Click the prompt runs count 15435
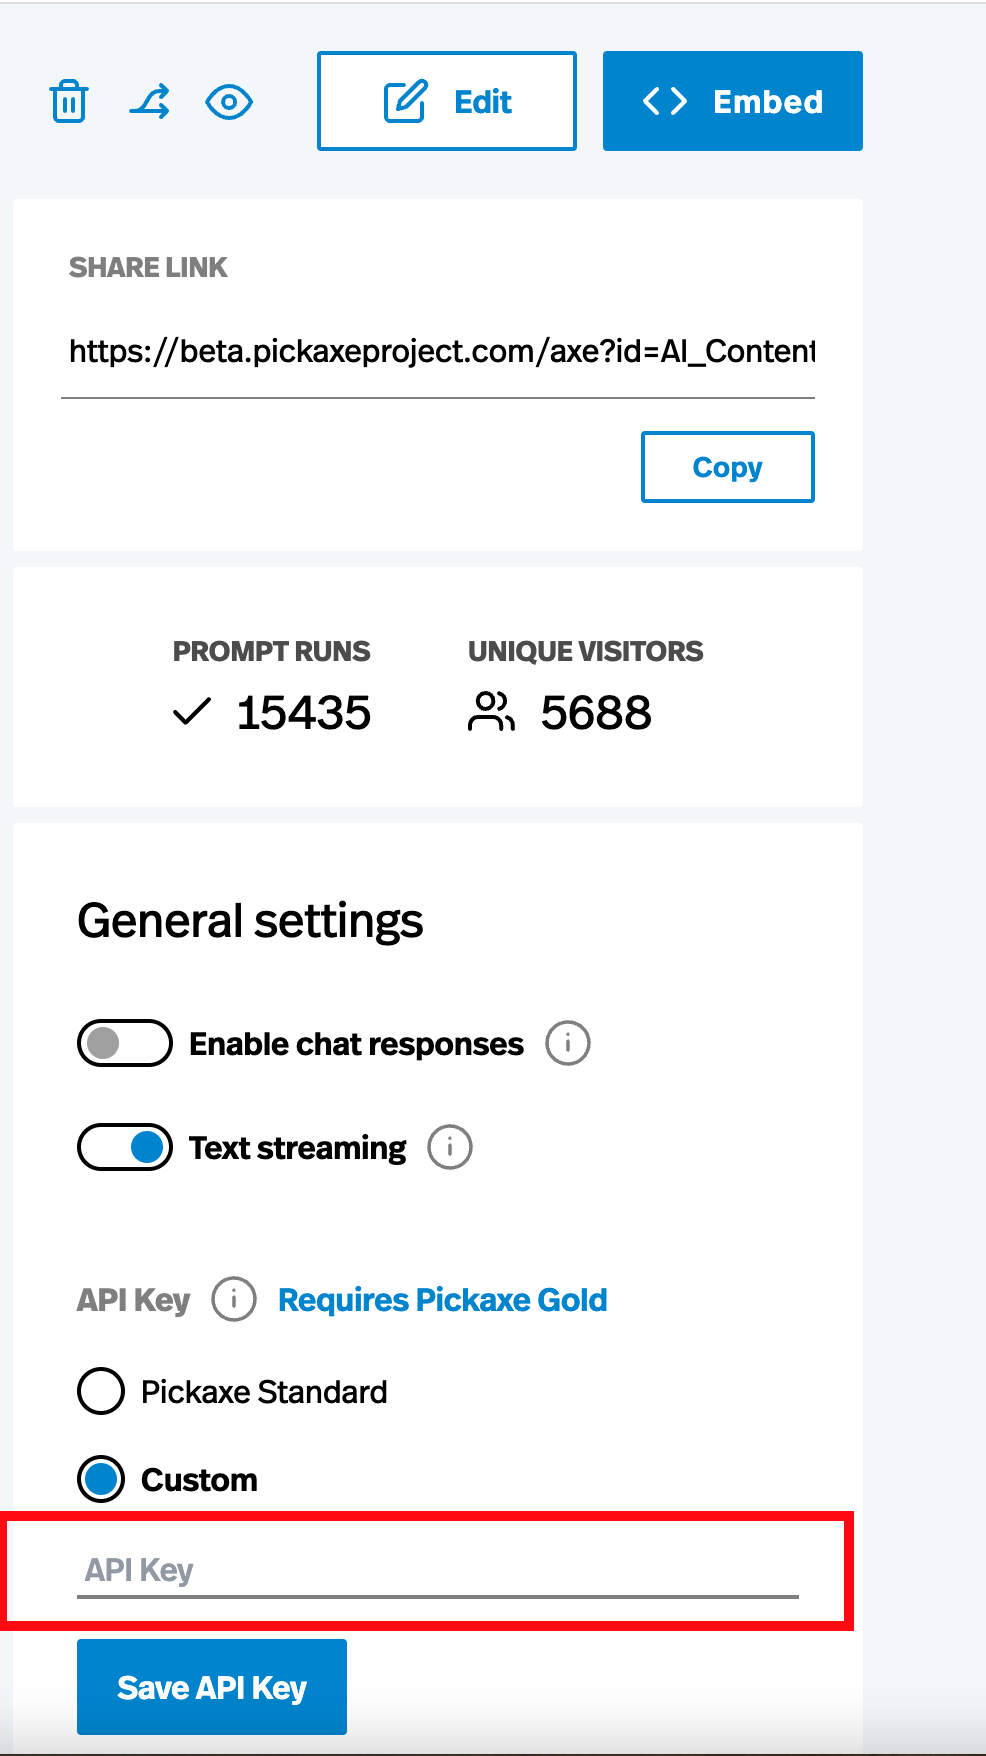Screen dimensions: 986x1756 (303, 713)
